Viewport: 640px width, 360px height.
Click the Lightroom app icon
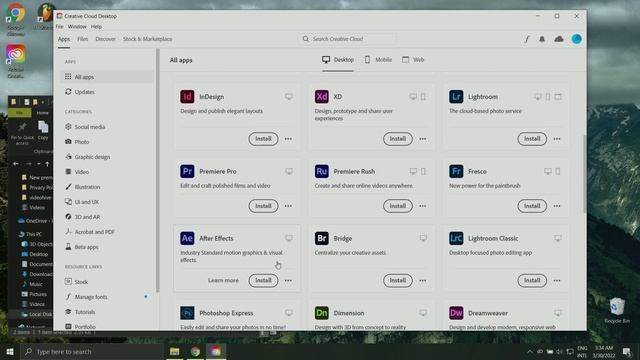tap(456, 97)
